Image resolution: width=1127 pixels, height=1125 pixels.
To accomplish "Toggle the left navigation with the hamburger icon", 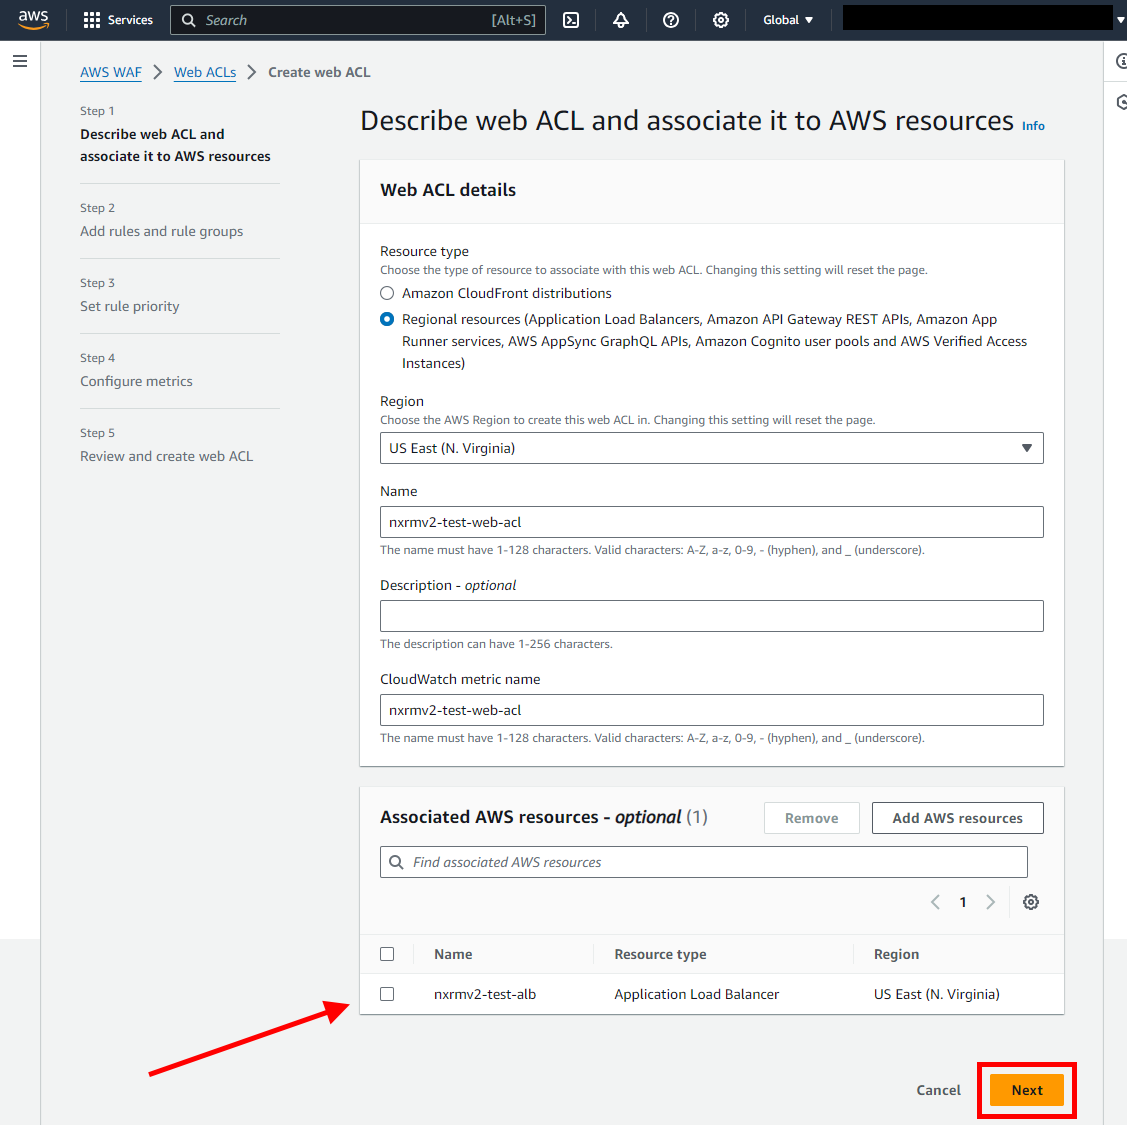I will tap(19, 60).
